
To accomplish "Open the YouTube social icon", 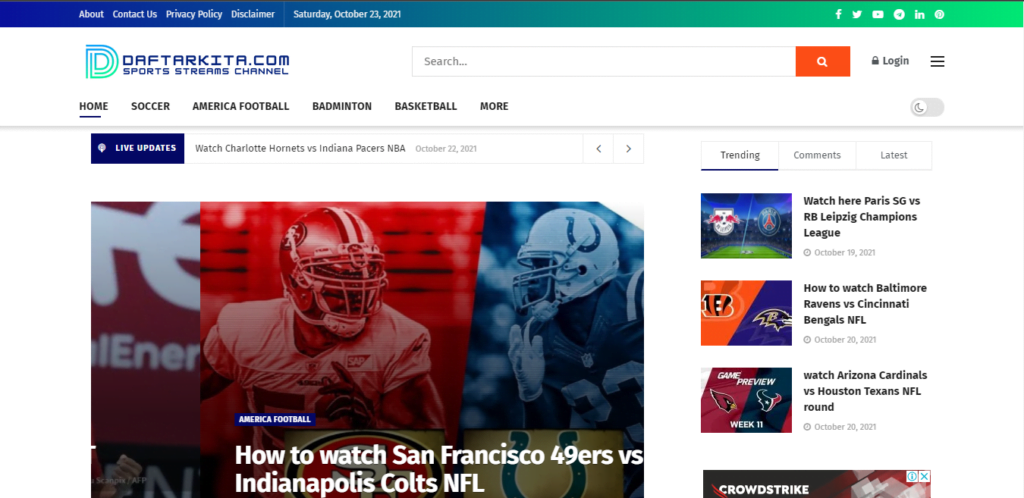I will (x=878, y=14).
